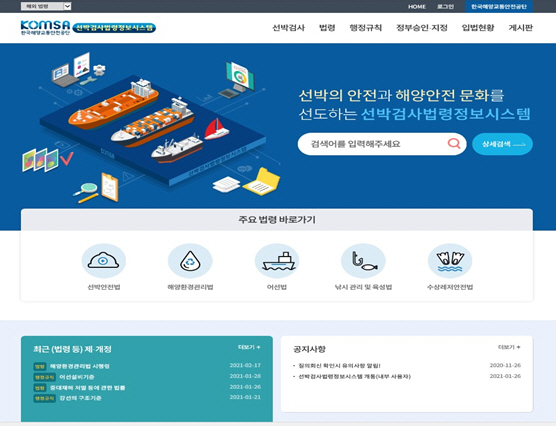
Task: Click the 법령 tag beside 해양환경관리법 시행령
Action: [40, 366]
